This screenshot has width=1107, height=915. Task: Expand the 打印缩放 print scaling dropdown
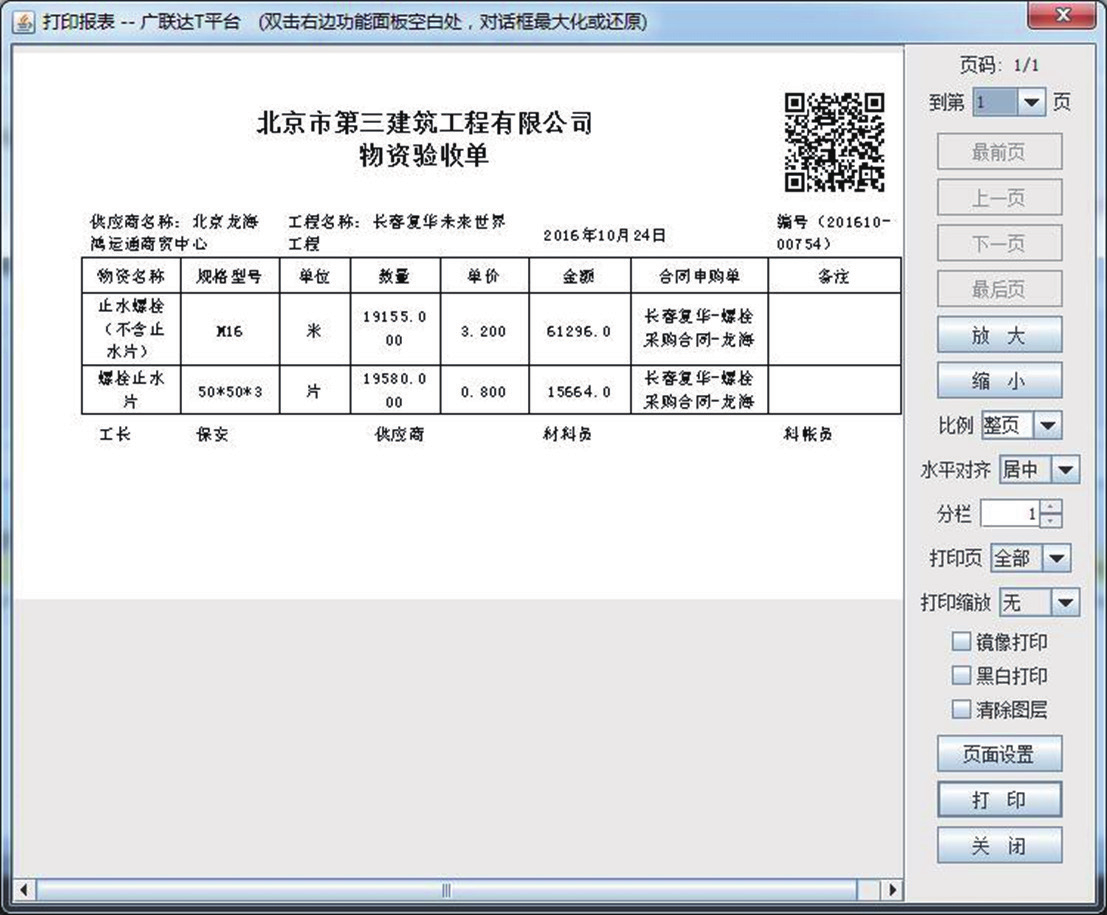tap(1066, 602)
